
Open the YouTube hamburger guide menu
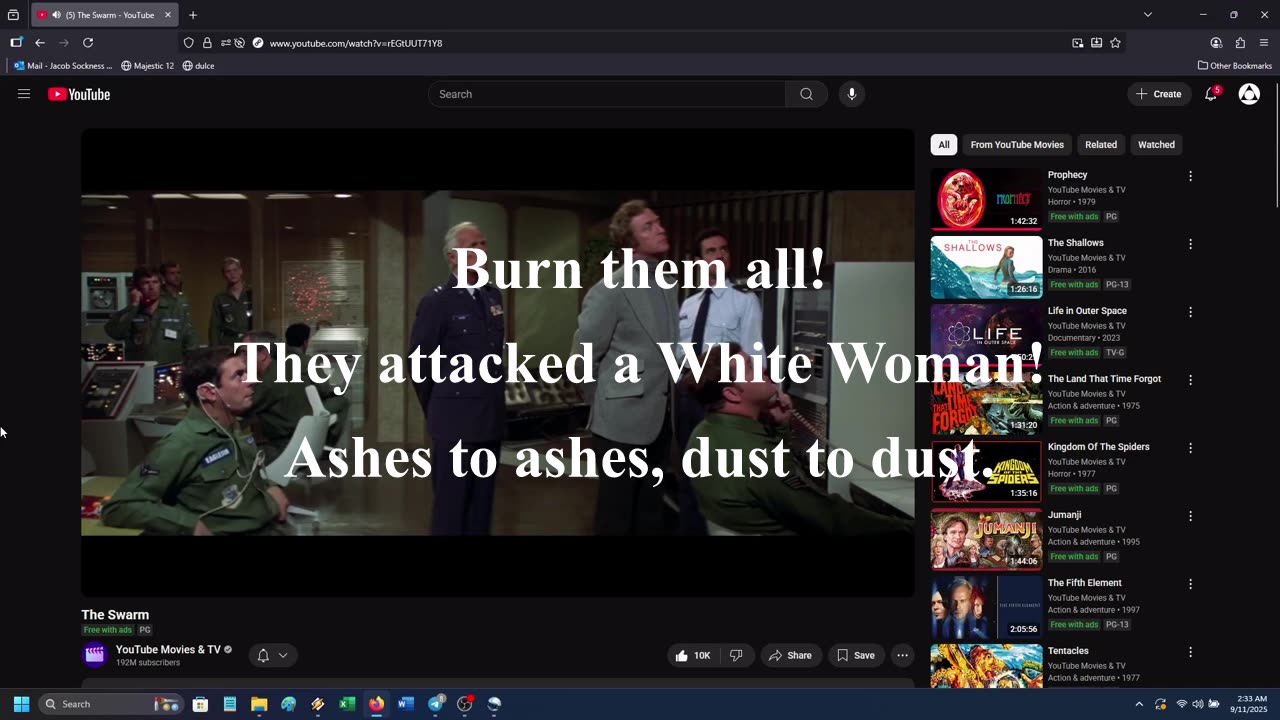coord(24,94)
